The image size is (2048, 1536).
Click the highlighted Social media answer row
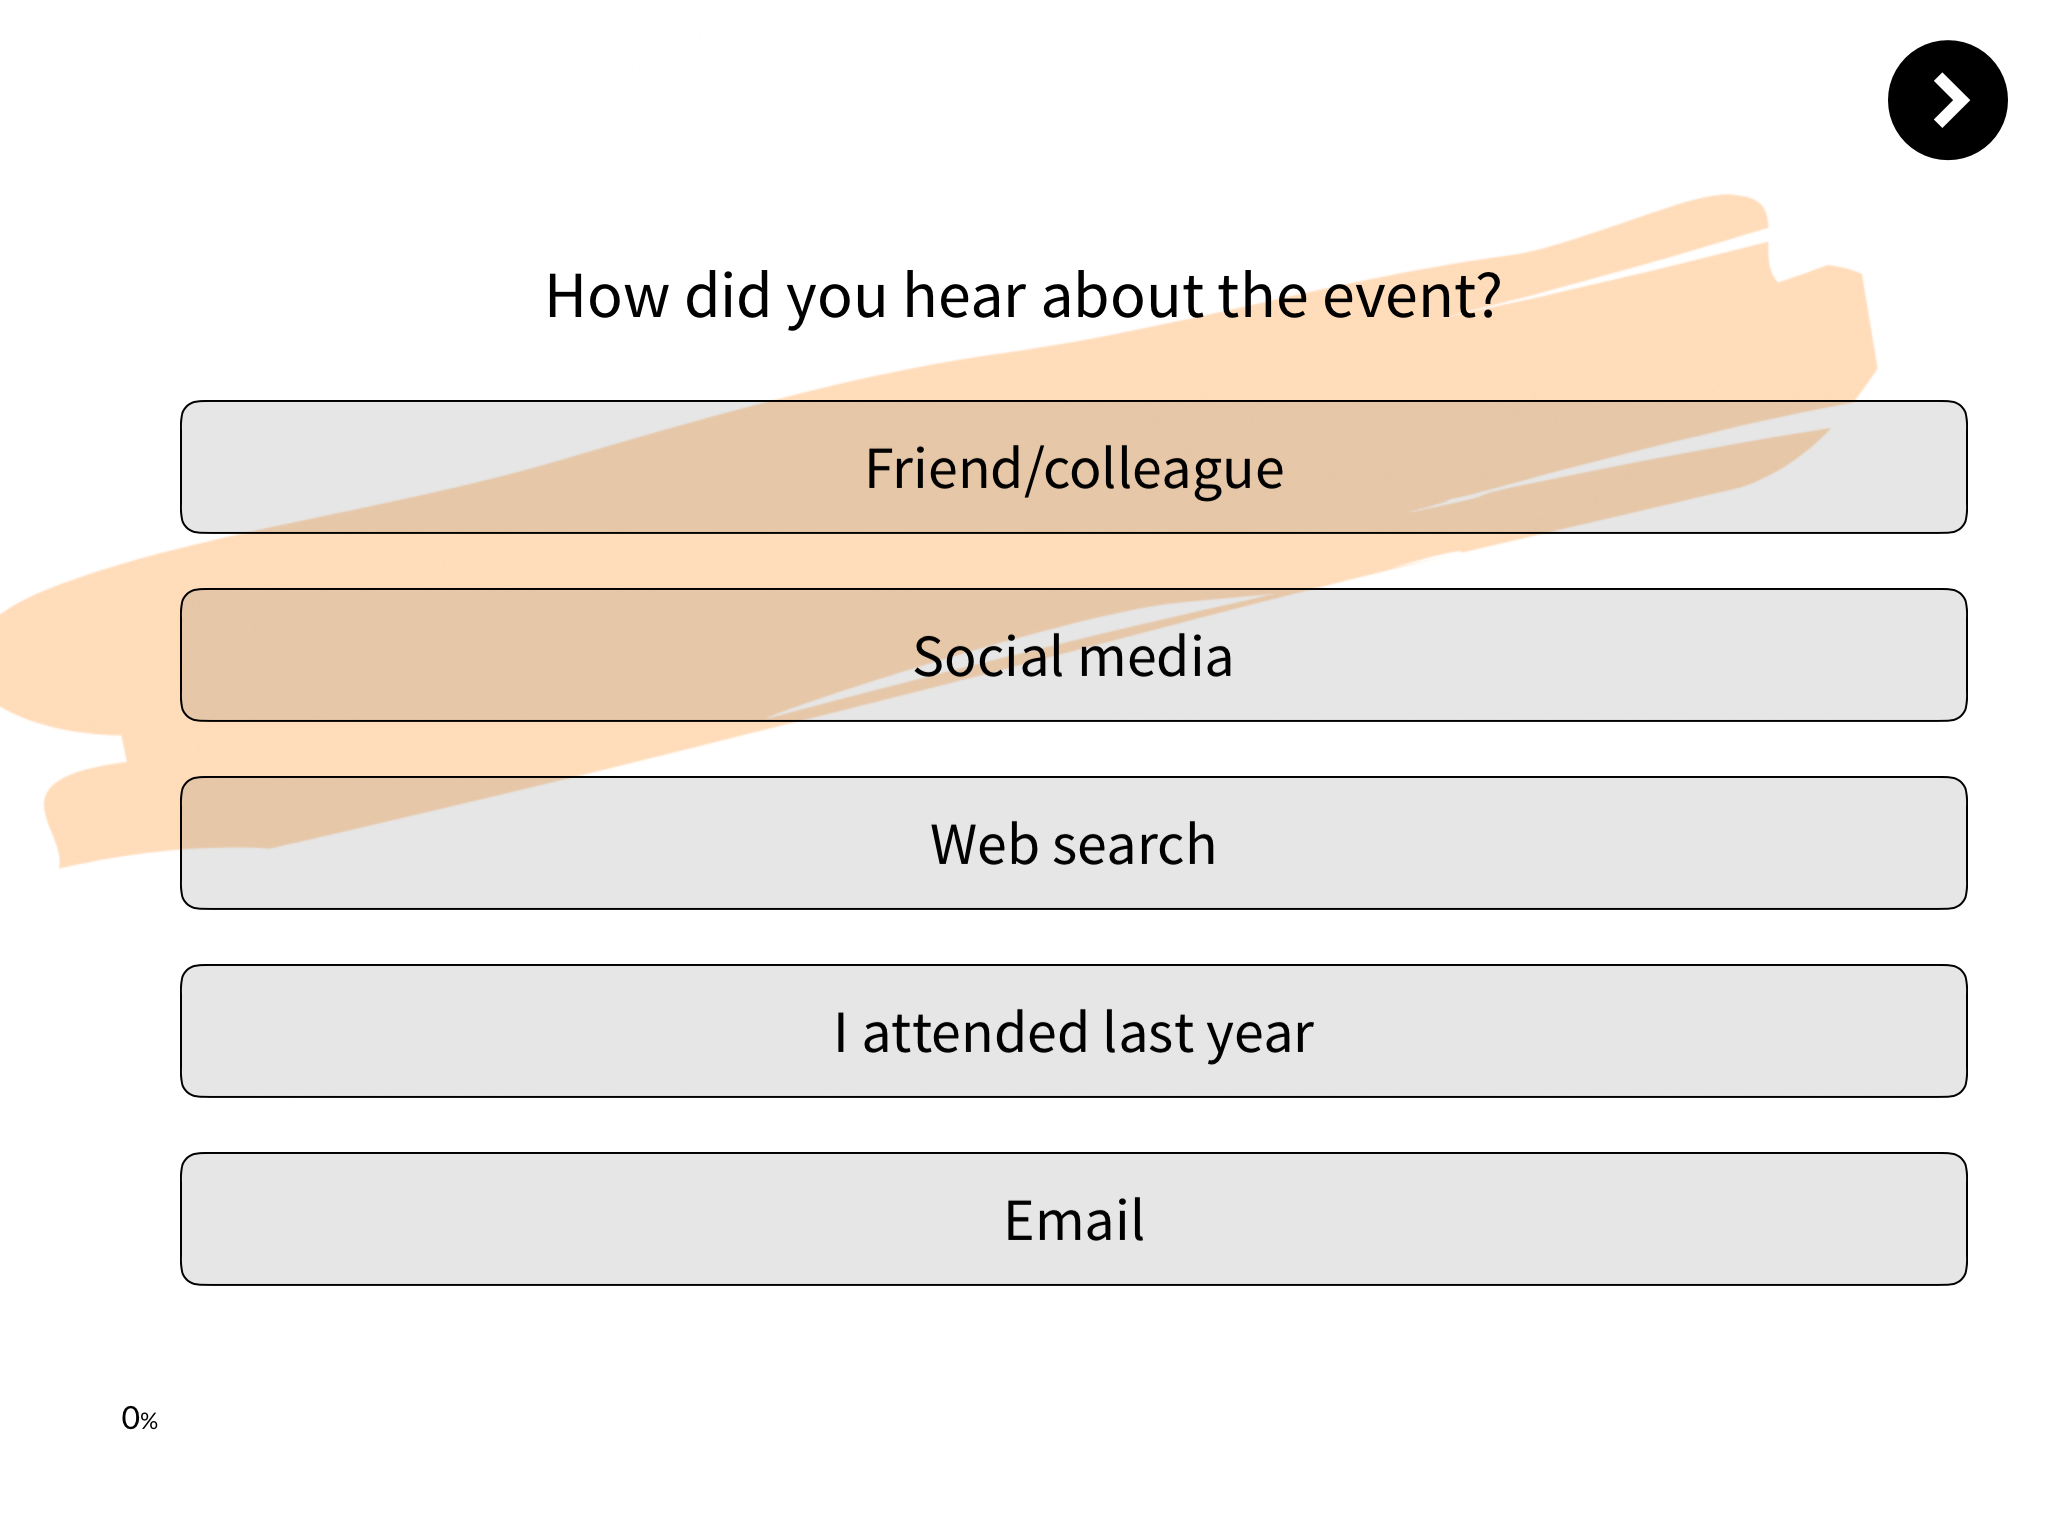coord(1070,655)
